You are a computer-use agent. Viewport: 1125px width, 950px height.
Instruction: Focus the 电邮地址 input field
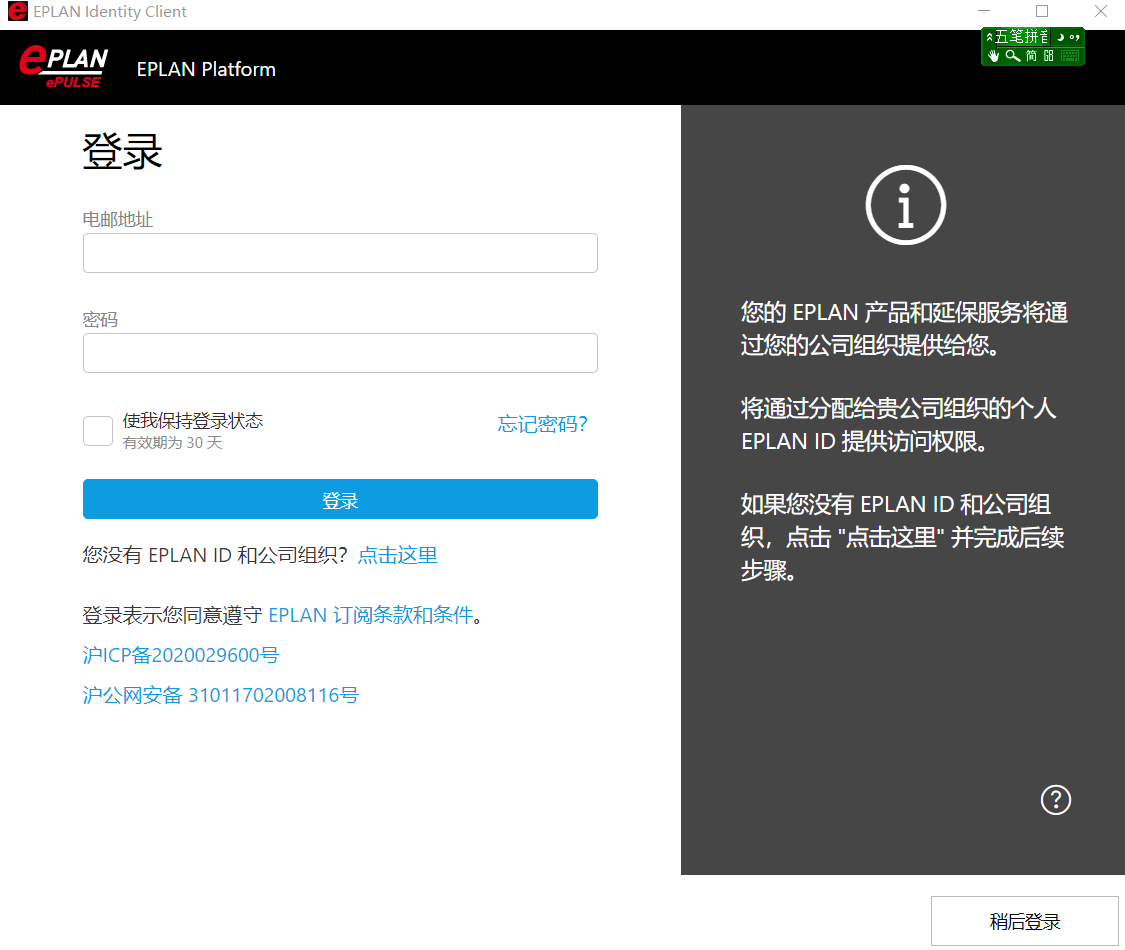coord(340,253)
